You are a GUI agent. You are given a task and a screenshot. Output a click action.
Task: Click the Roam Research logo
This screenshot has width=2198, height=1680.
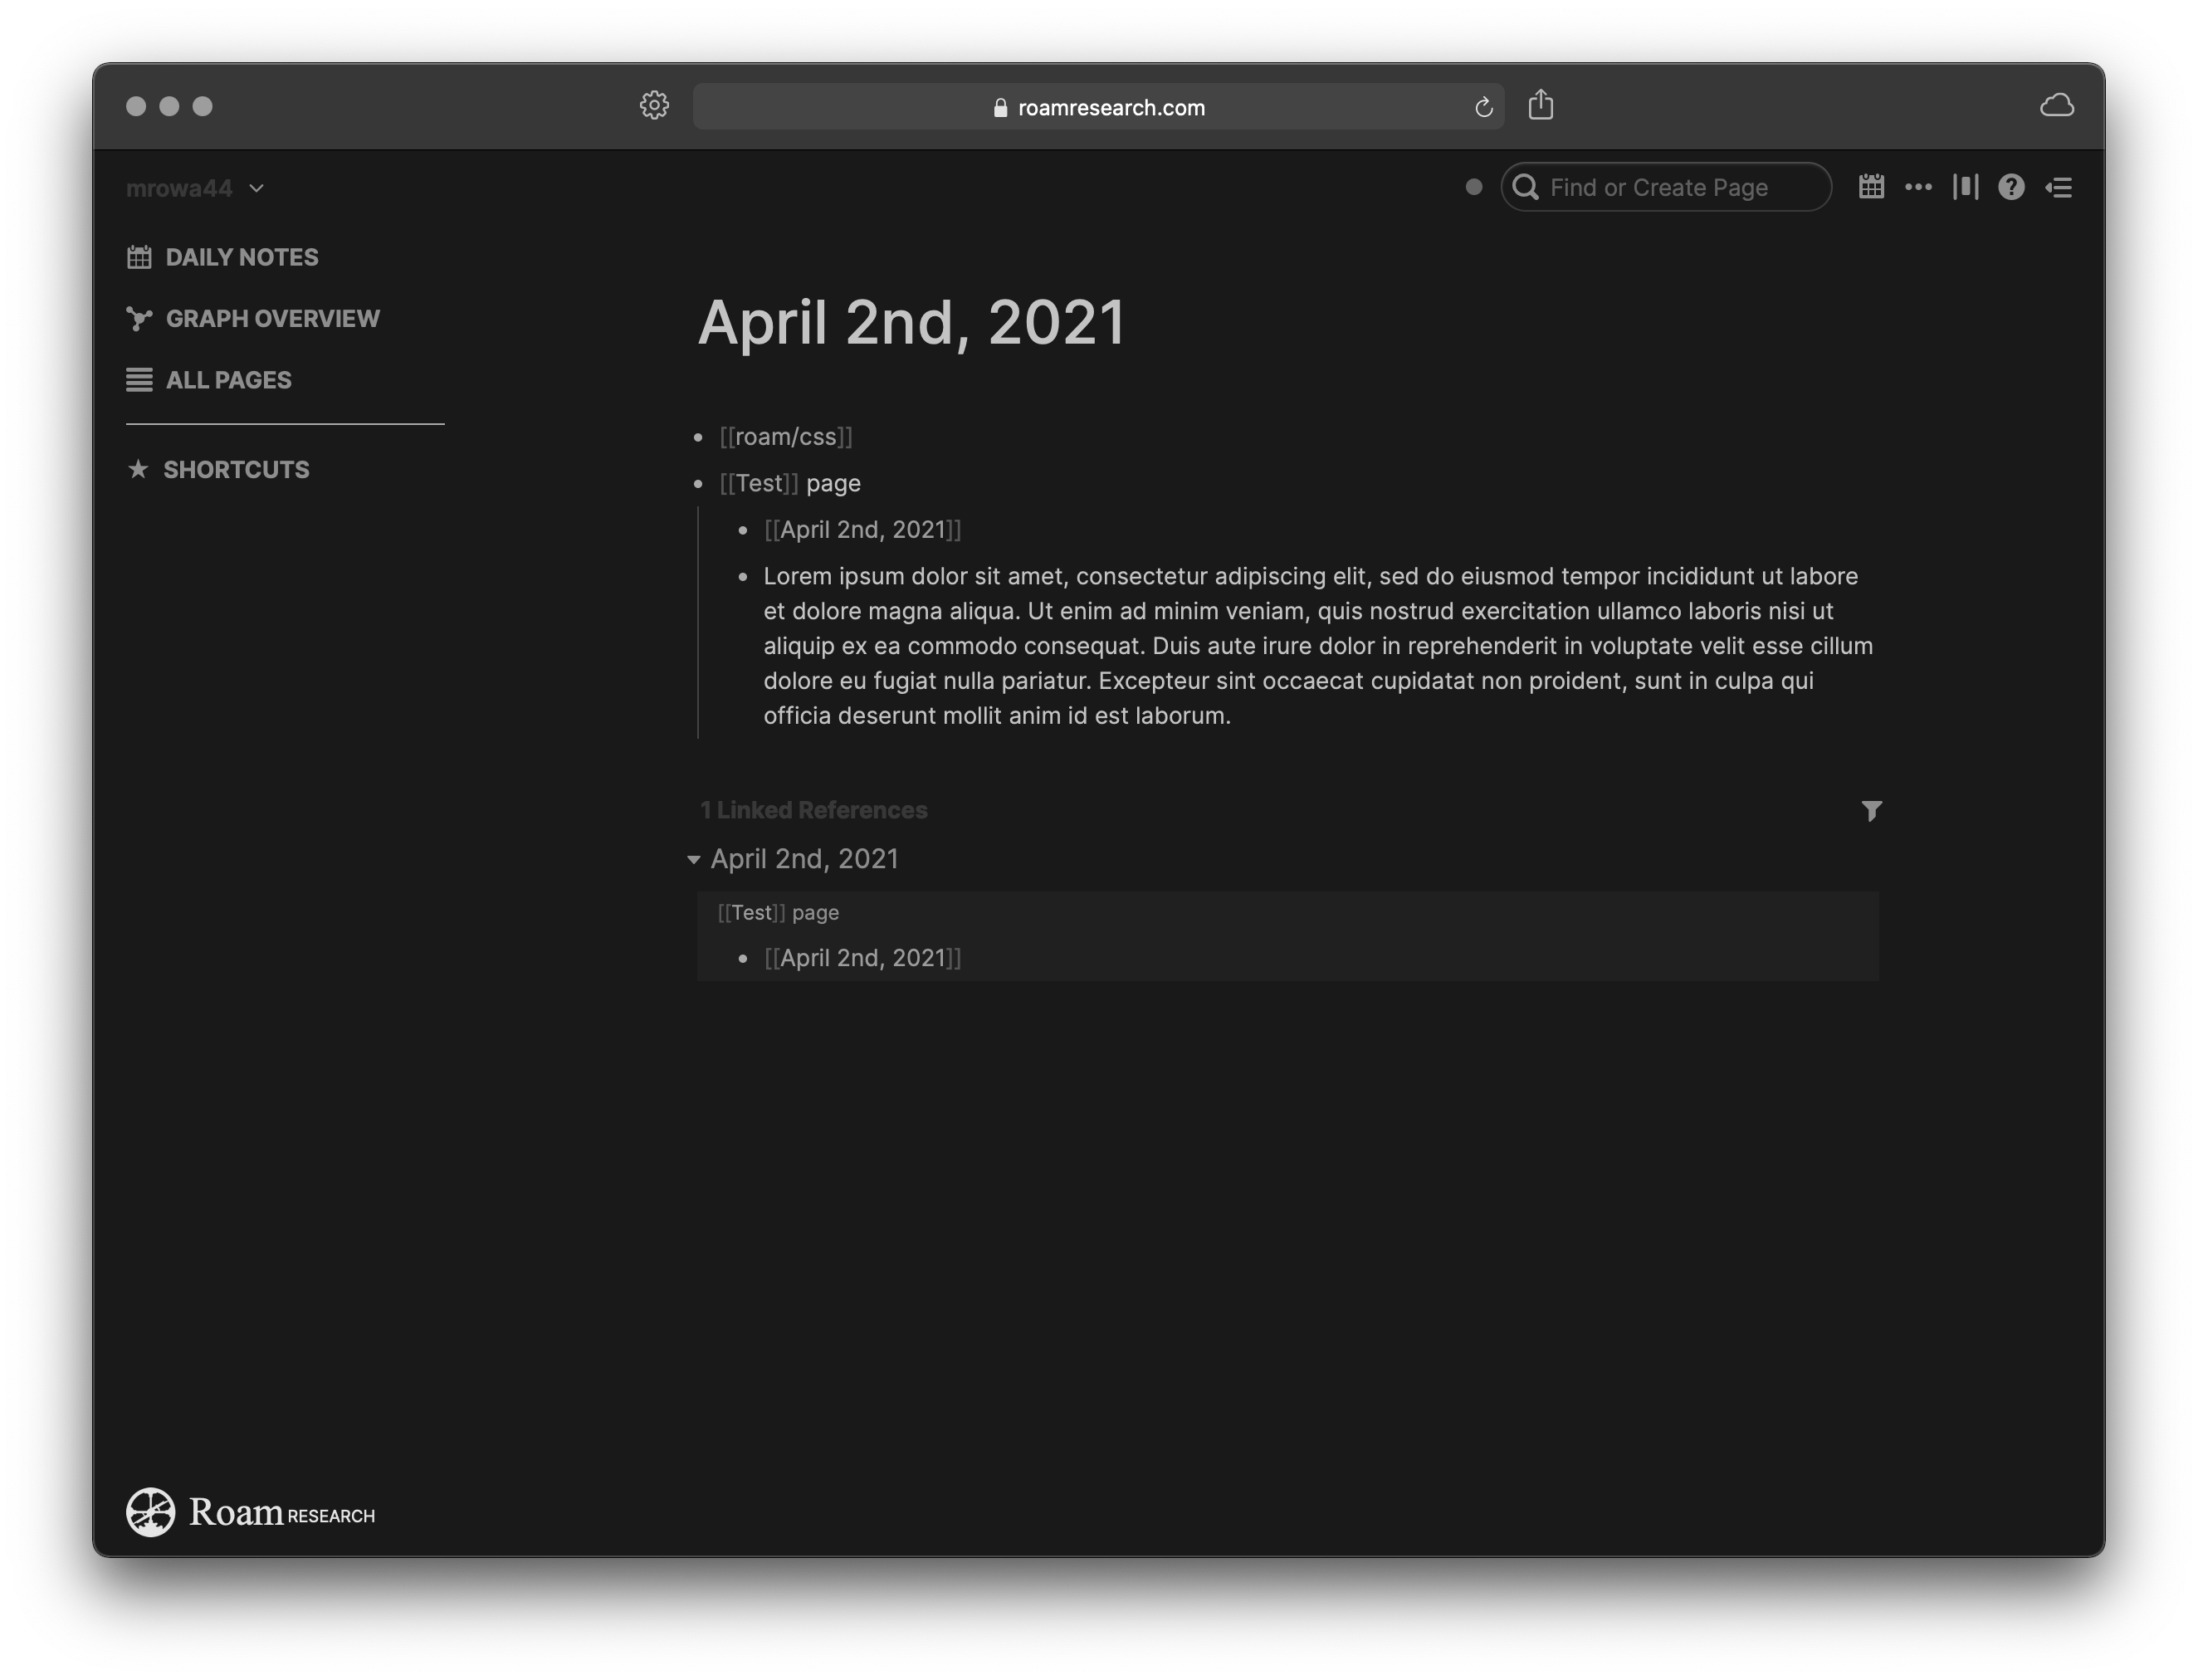250,1512
